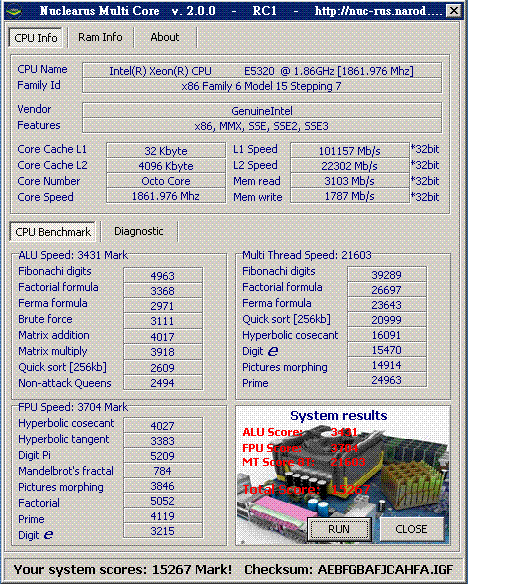
Task: Click the Checksum text in status bar
Action: pos(349,569)
